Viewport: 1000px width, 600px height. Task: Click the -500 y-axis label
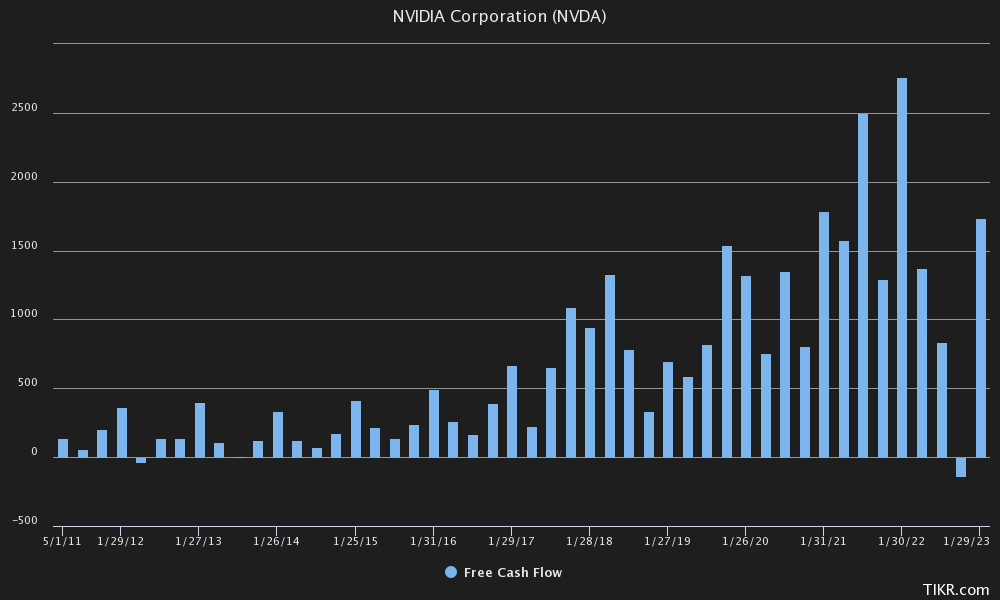click(25, 520)
